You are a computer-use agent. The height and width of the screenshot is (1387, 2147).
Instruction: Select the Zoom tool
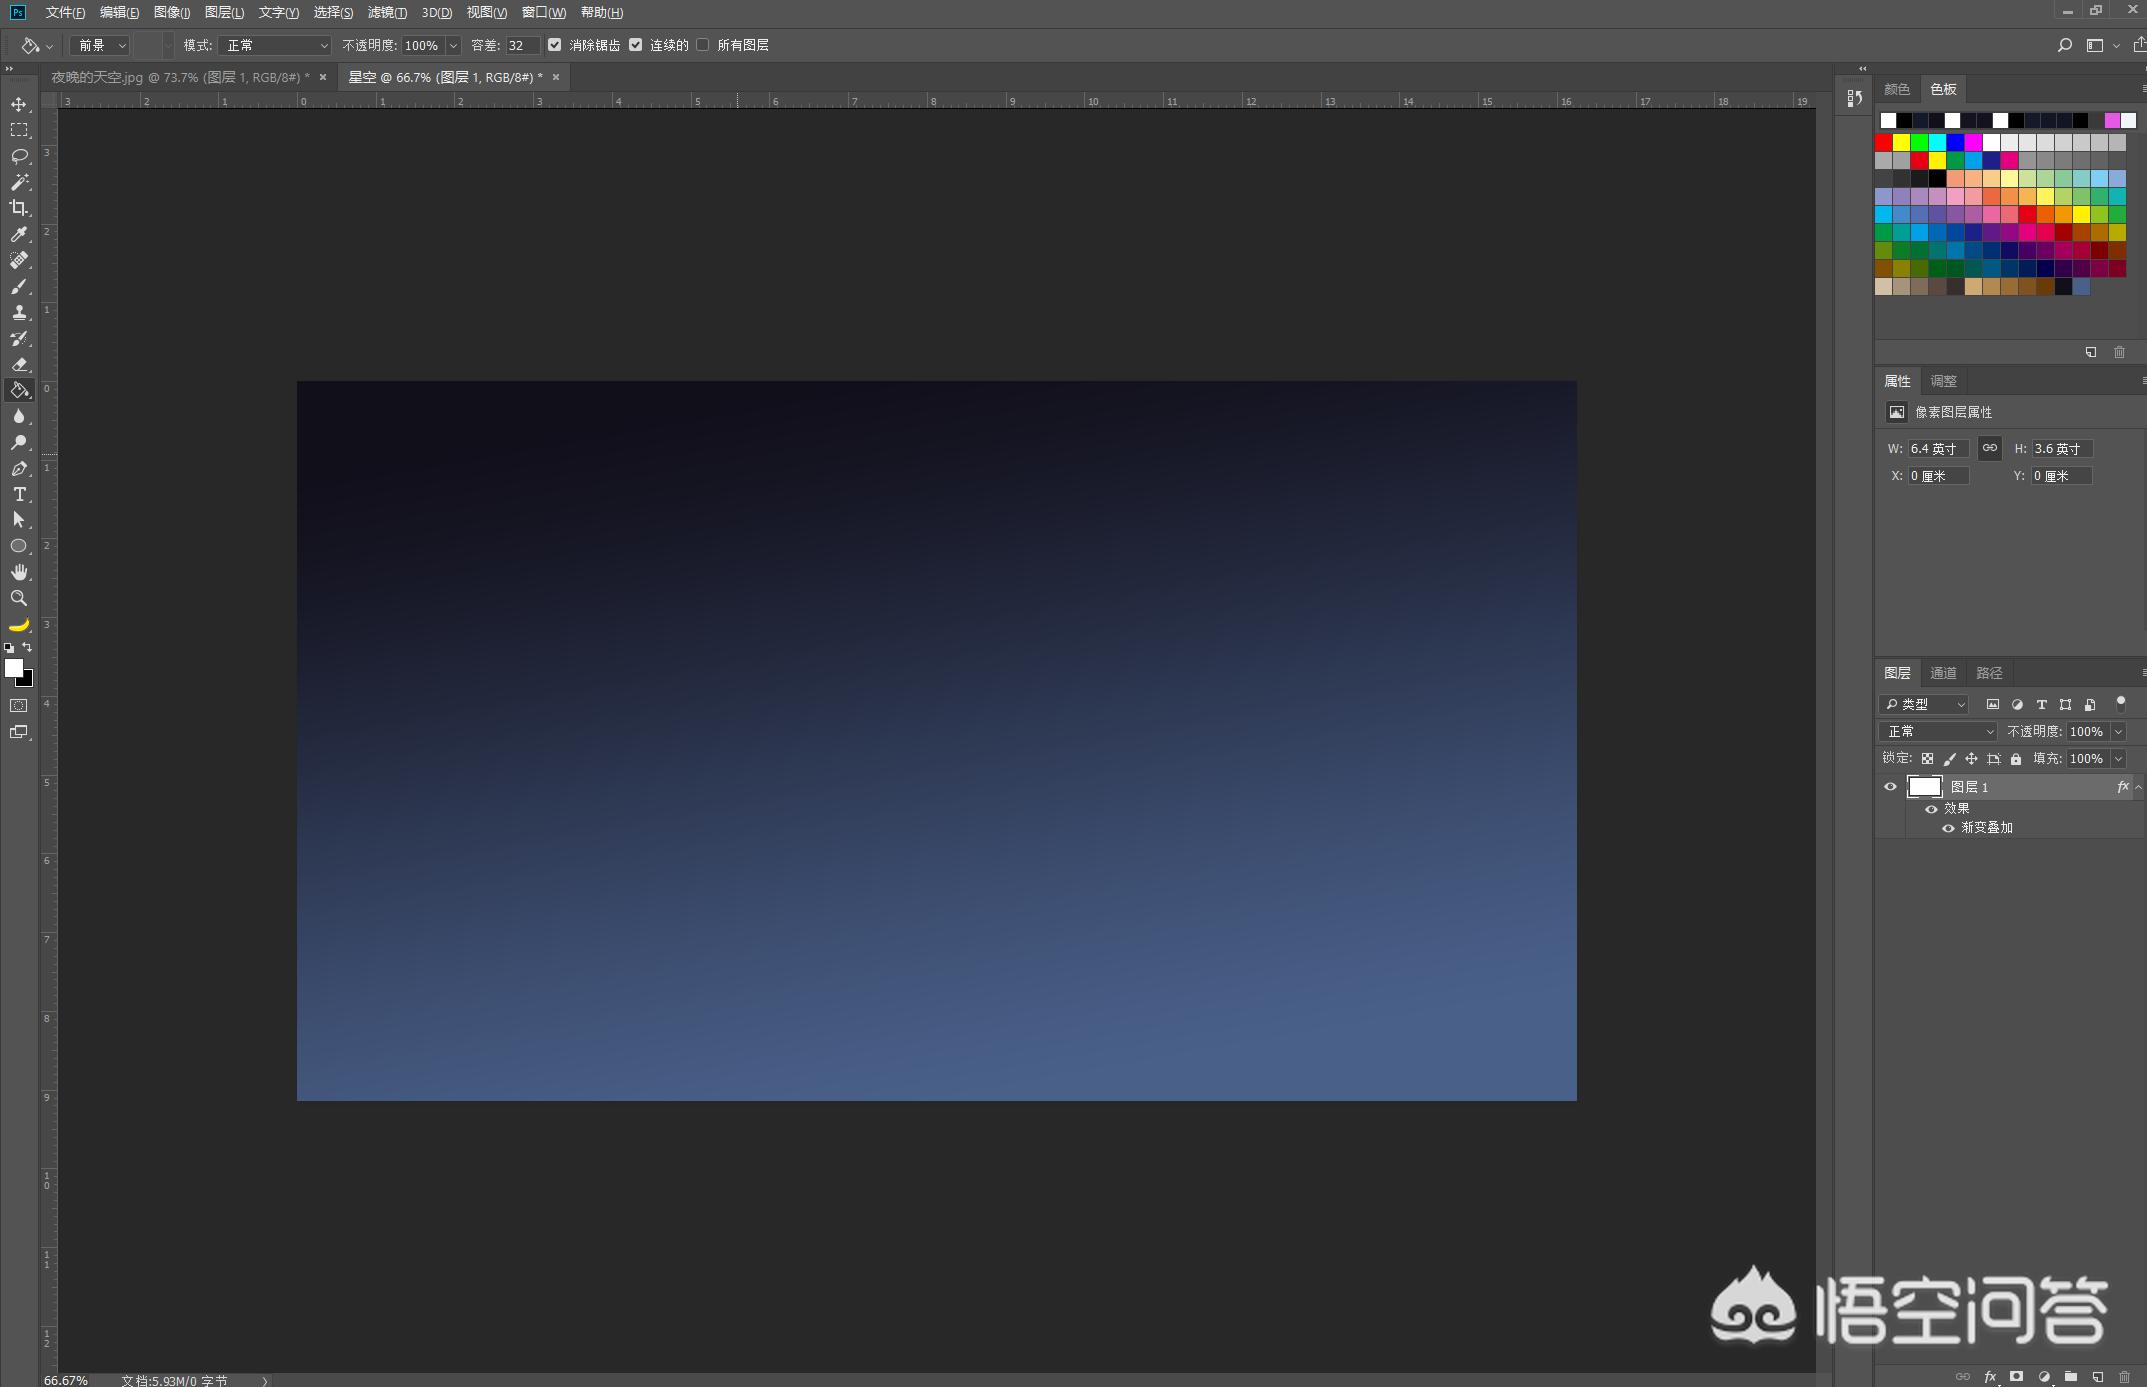pyautogui.click(x=19, y=598)
